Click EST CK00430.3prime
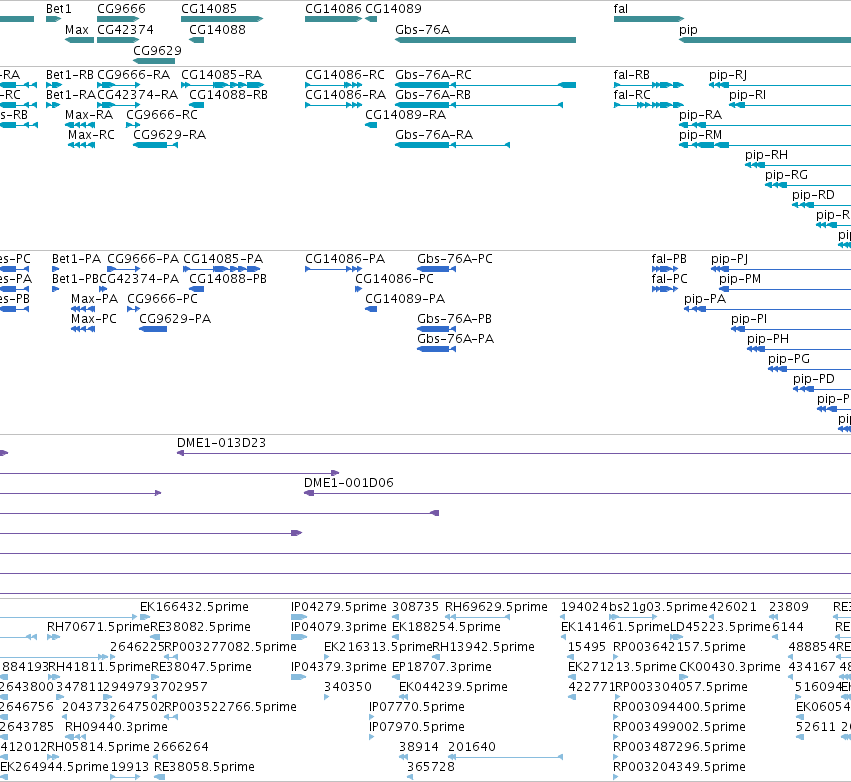The height and width of the screenshot is (782, 851). point(729,666)
